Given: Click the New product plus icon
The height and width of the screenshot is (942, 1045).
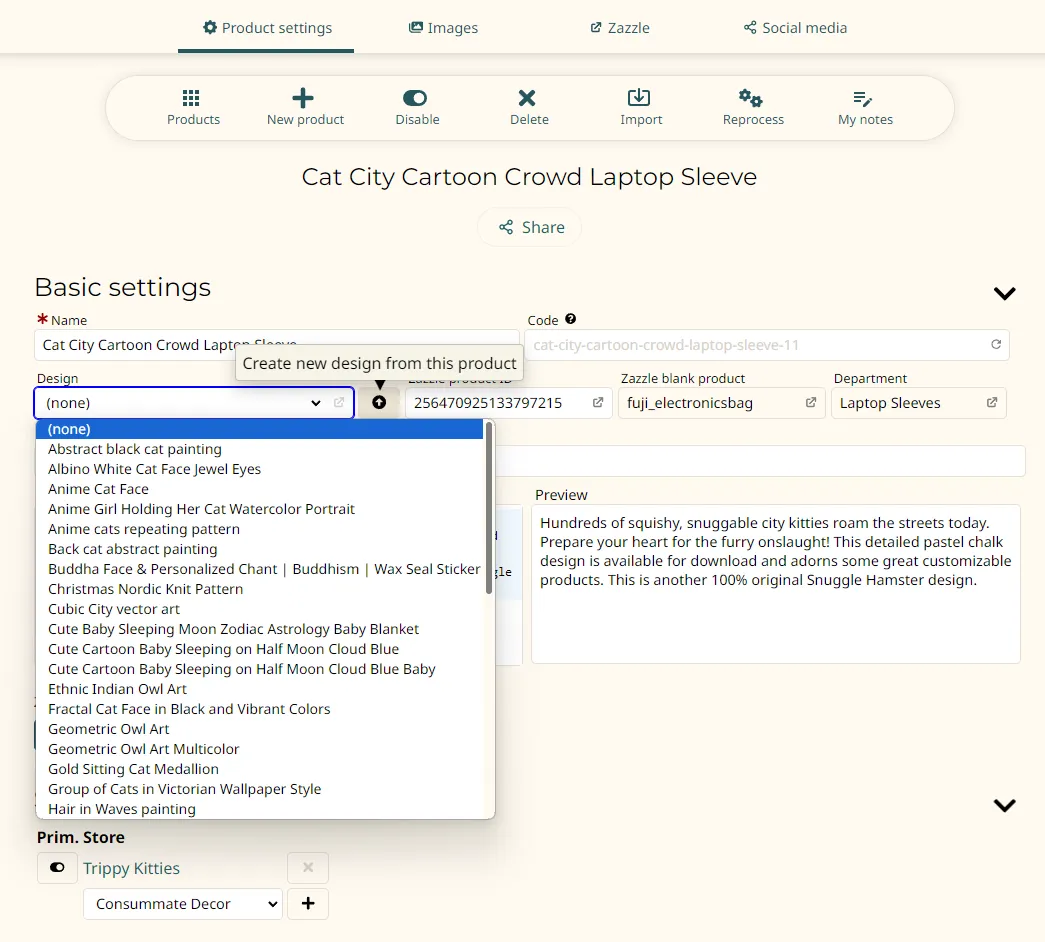Looking at the screenshot, I should tap(303, 98).
